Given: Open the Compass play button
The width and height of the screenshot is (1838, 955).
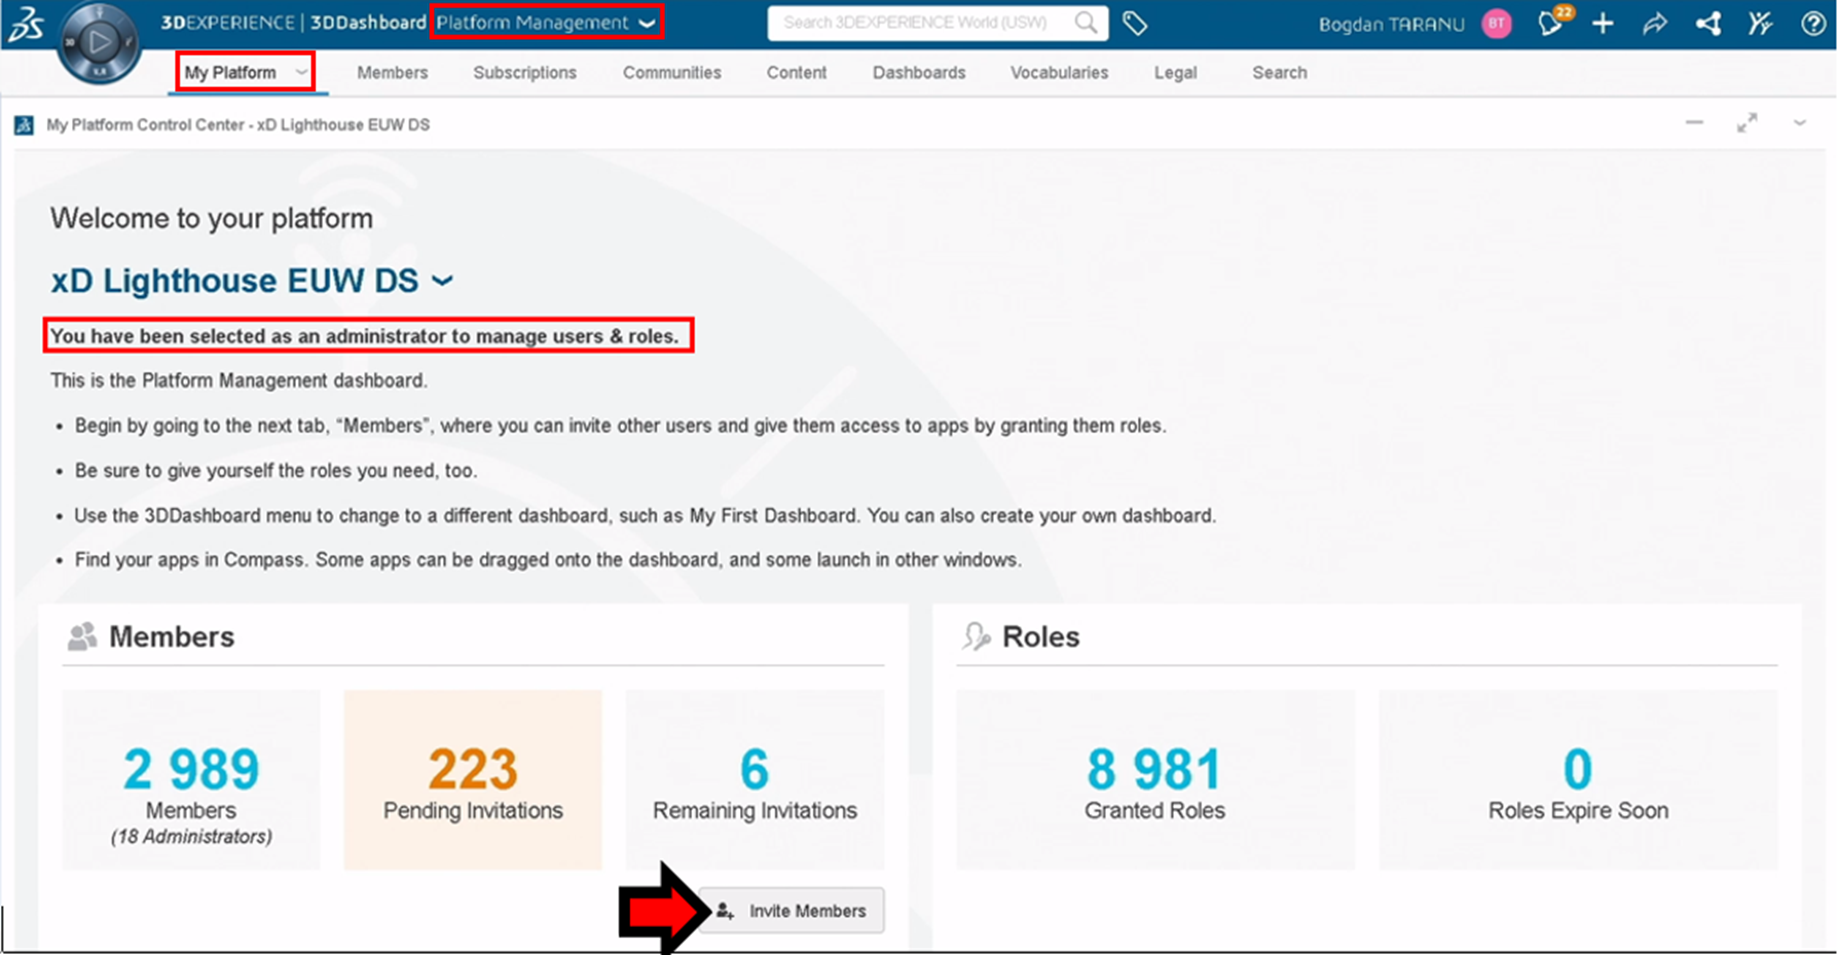Looking at the screenshot, I should pyautogui.click(x=98, y=43).
